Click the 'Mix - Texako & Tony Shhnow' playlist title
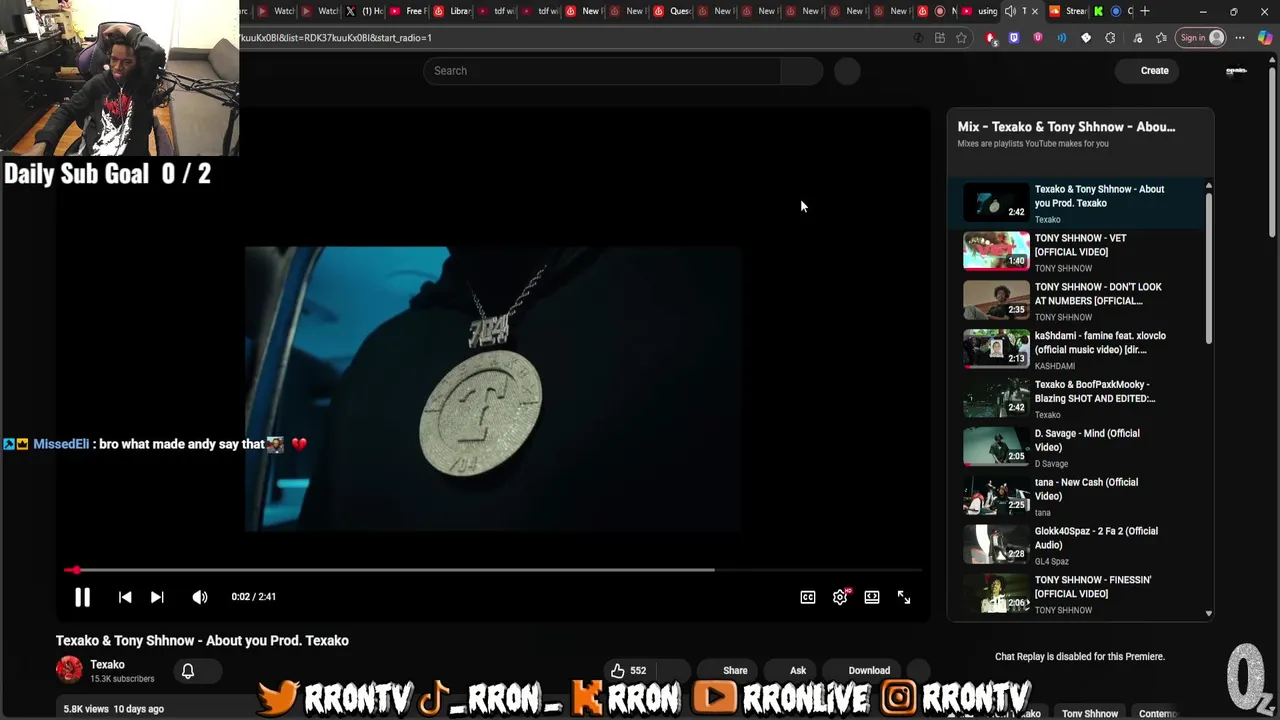 coord(1066,127)
